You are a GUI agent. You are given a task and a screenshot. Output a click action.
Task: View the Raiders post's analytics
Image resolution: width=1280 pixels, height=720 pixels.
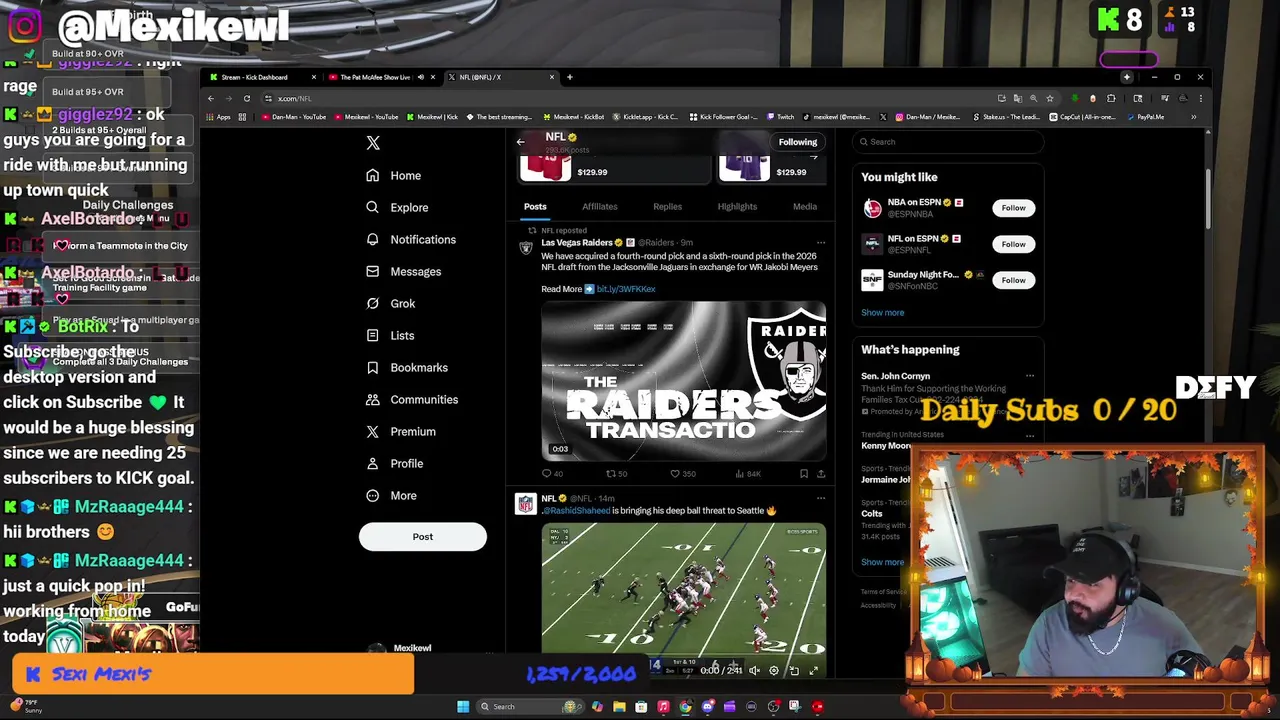(x=748, y=474)
